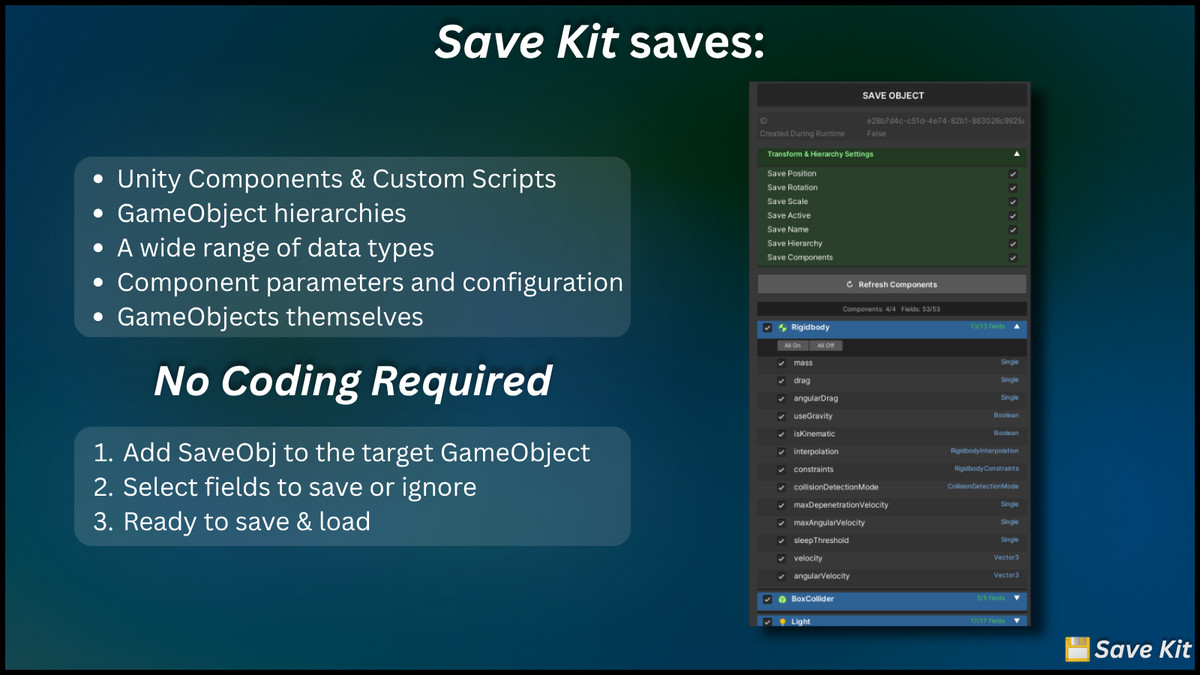
Task: Click 'Ready to save & load' step
Action: [246, 521]
